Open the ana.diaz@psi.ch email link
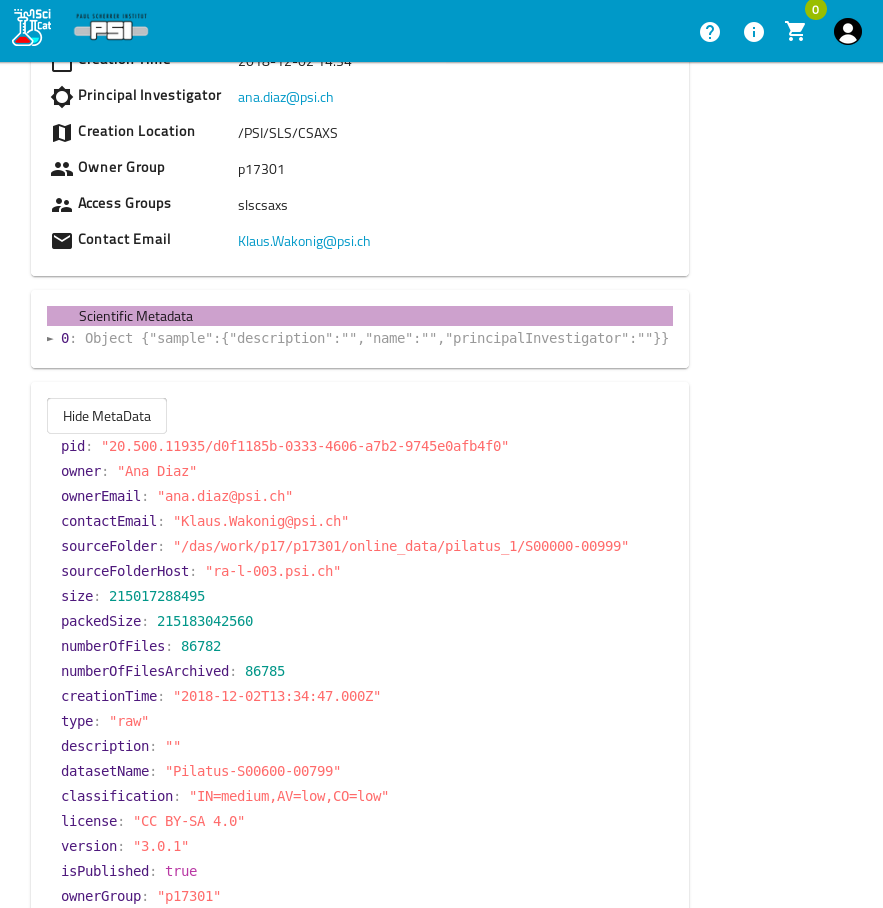Image resolution: width=883 pixels, height=908 pixels. coord(285,97)
